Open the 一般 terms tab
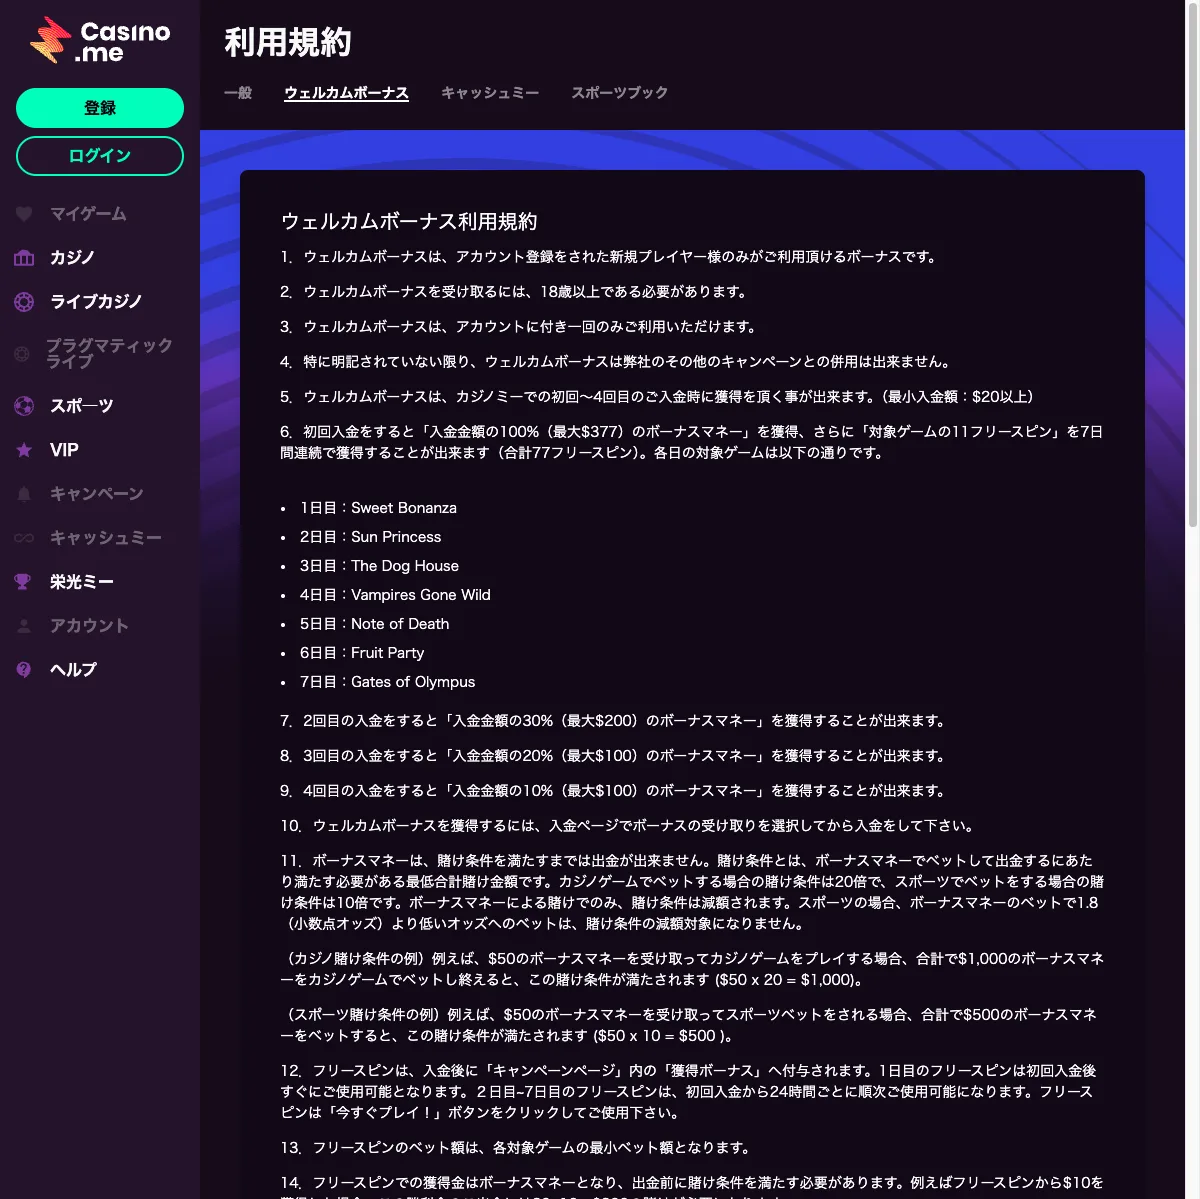Image resolution: width=1200 pixels, height=1199 pixels. coord(238,93)
